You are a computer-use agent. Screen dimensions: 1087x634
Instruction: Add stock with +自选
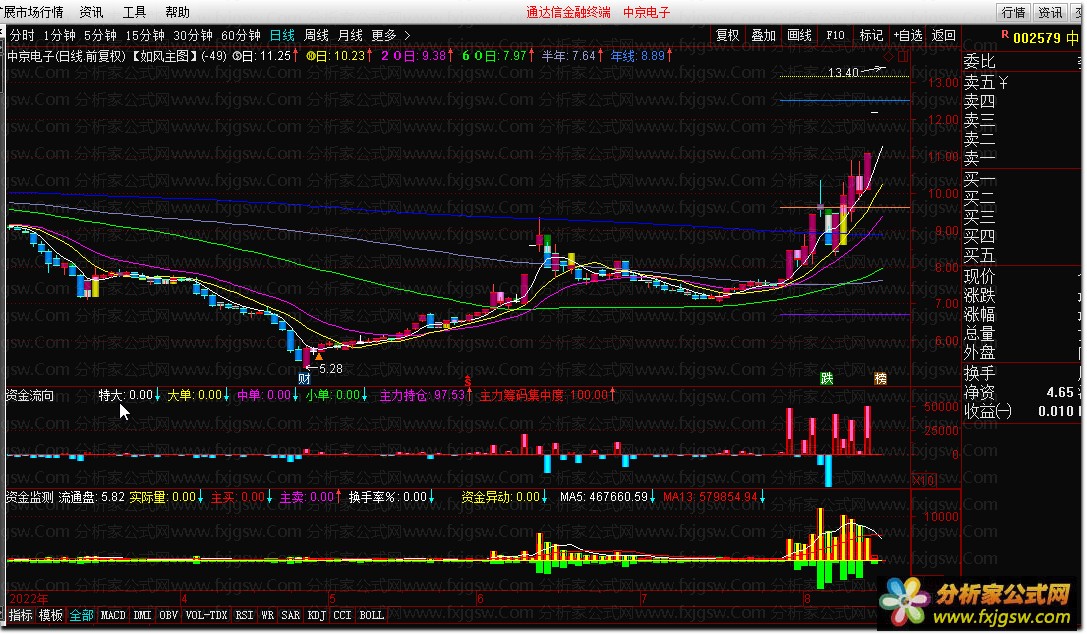coord(907,35)
